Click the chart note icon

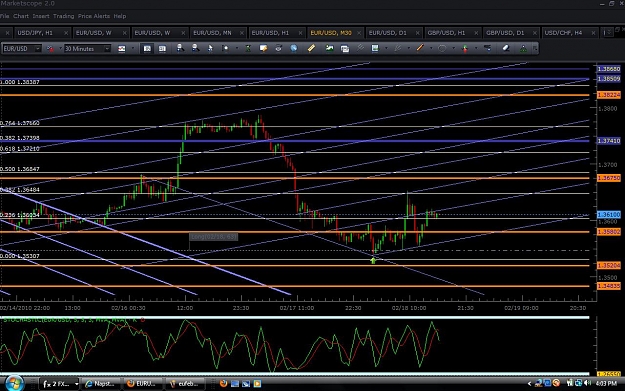pyautogui.click(x=263, y=48)
